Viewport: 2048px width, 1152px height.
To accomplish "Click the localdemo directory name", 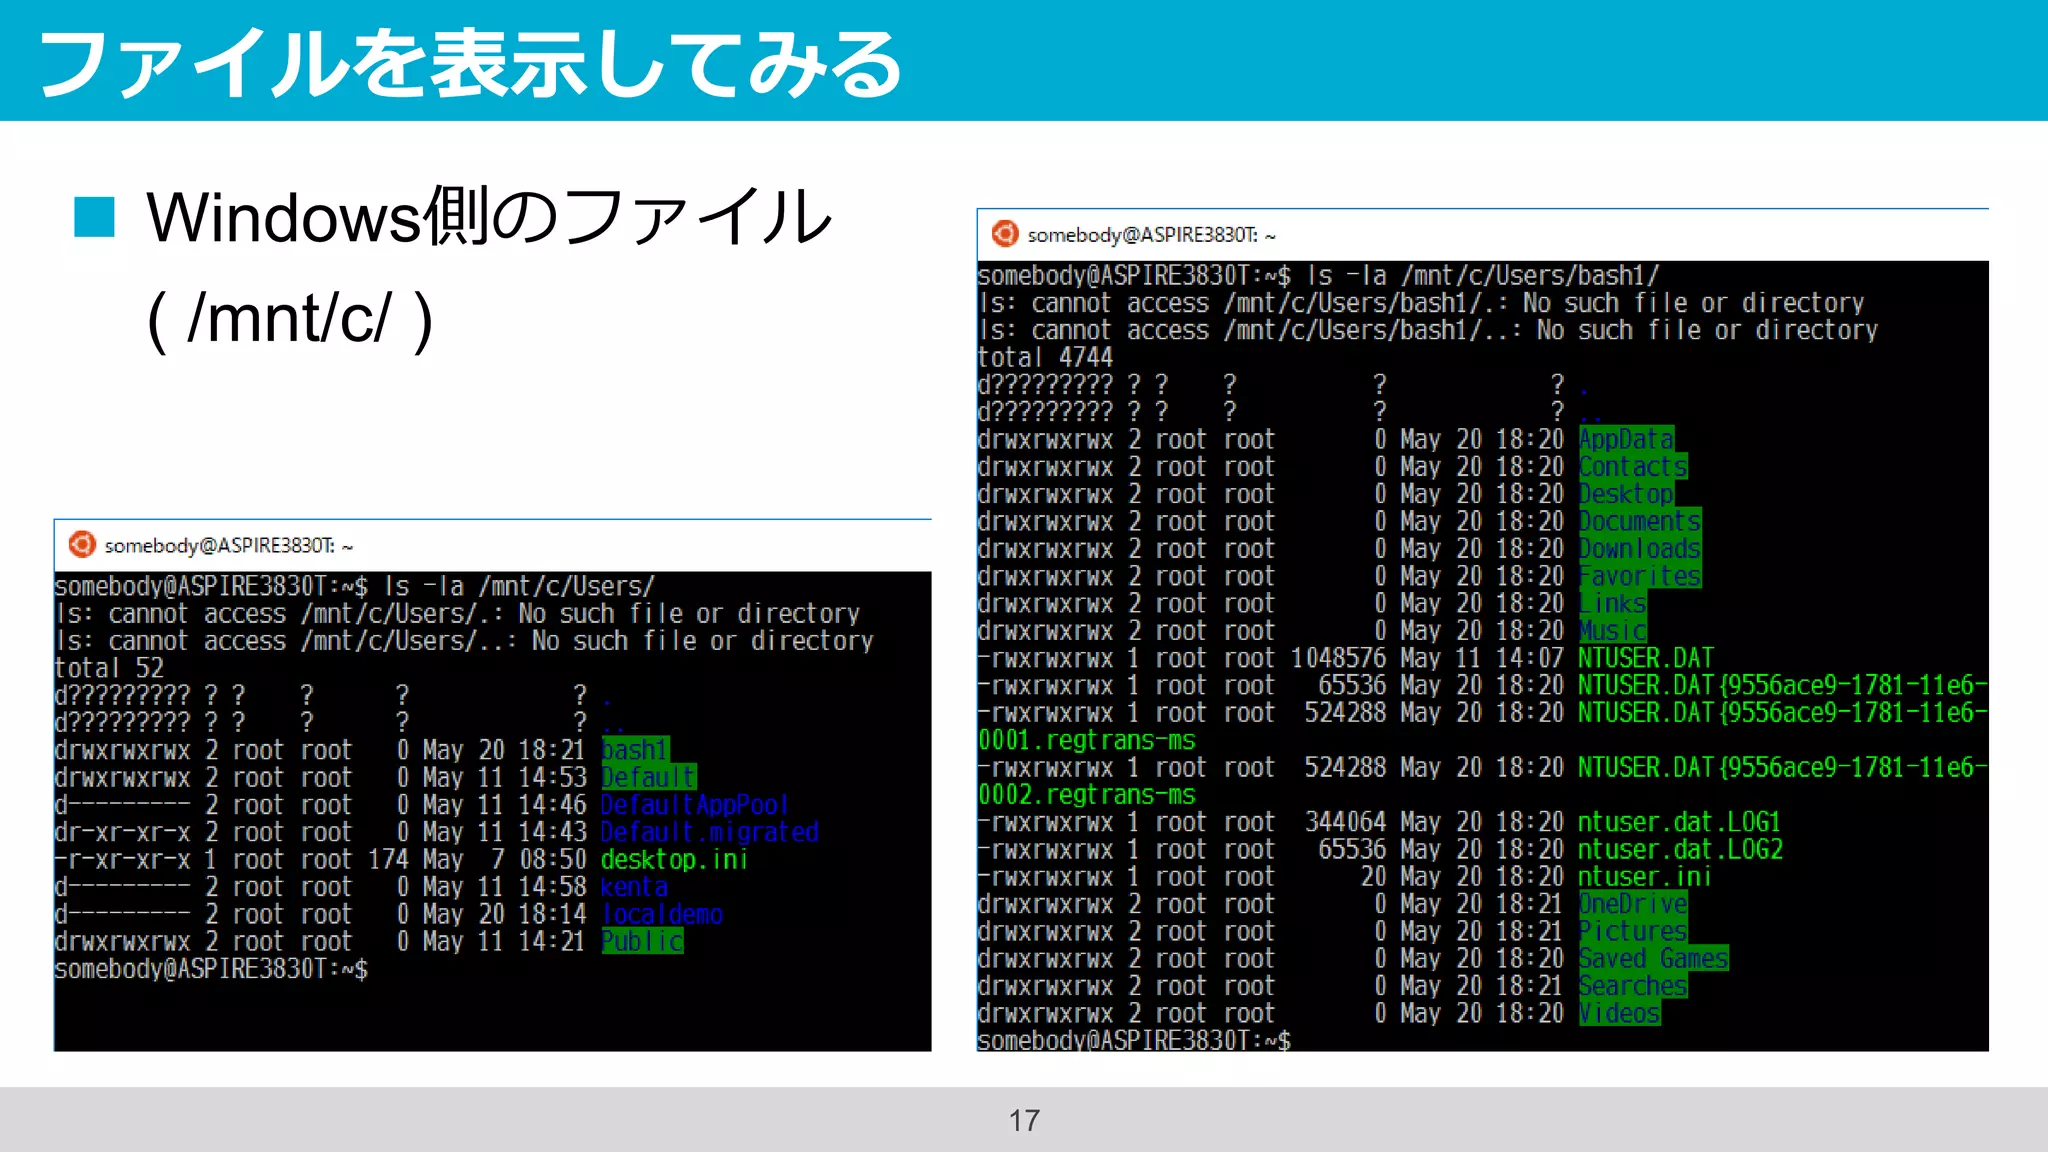I will [662, 914].
